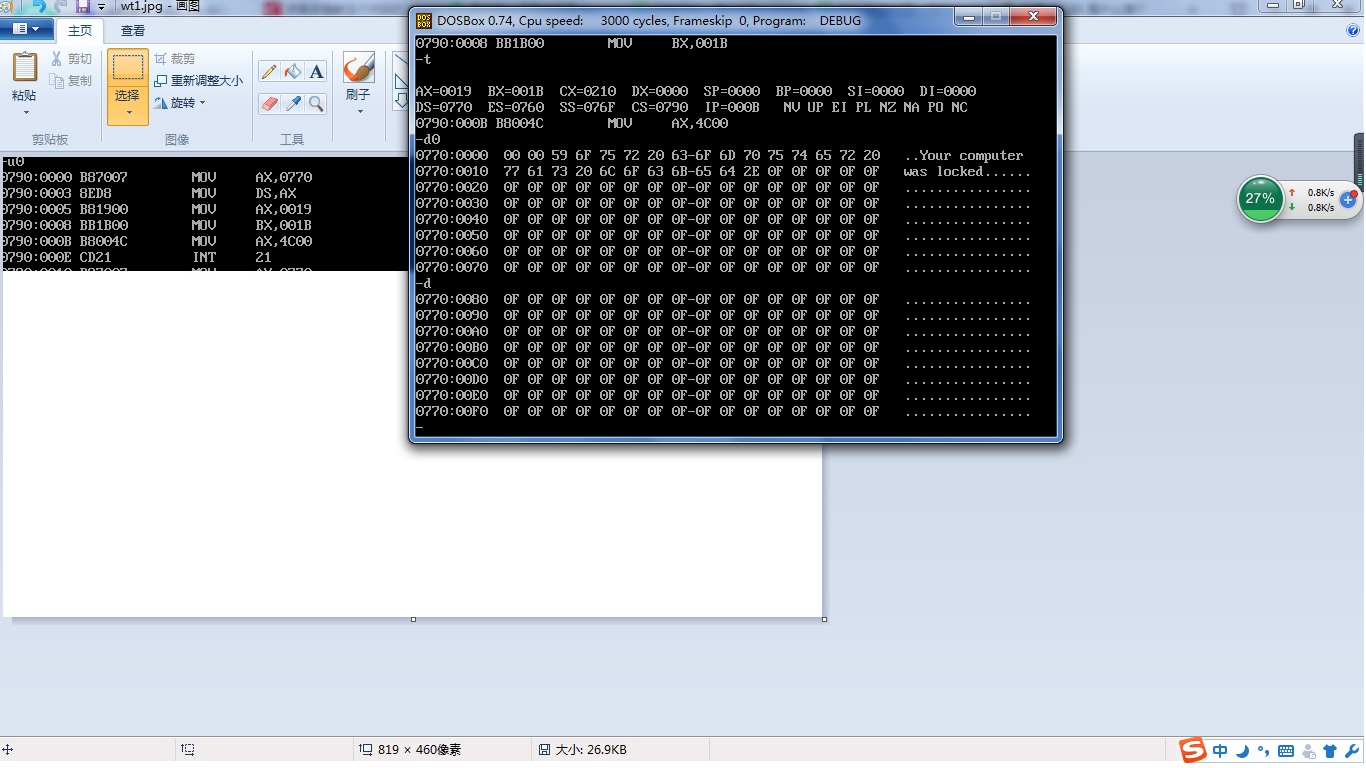Open the Customize Quick Access Toolbar arrow
1366x768 pixels.
101,6
